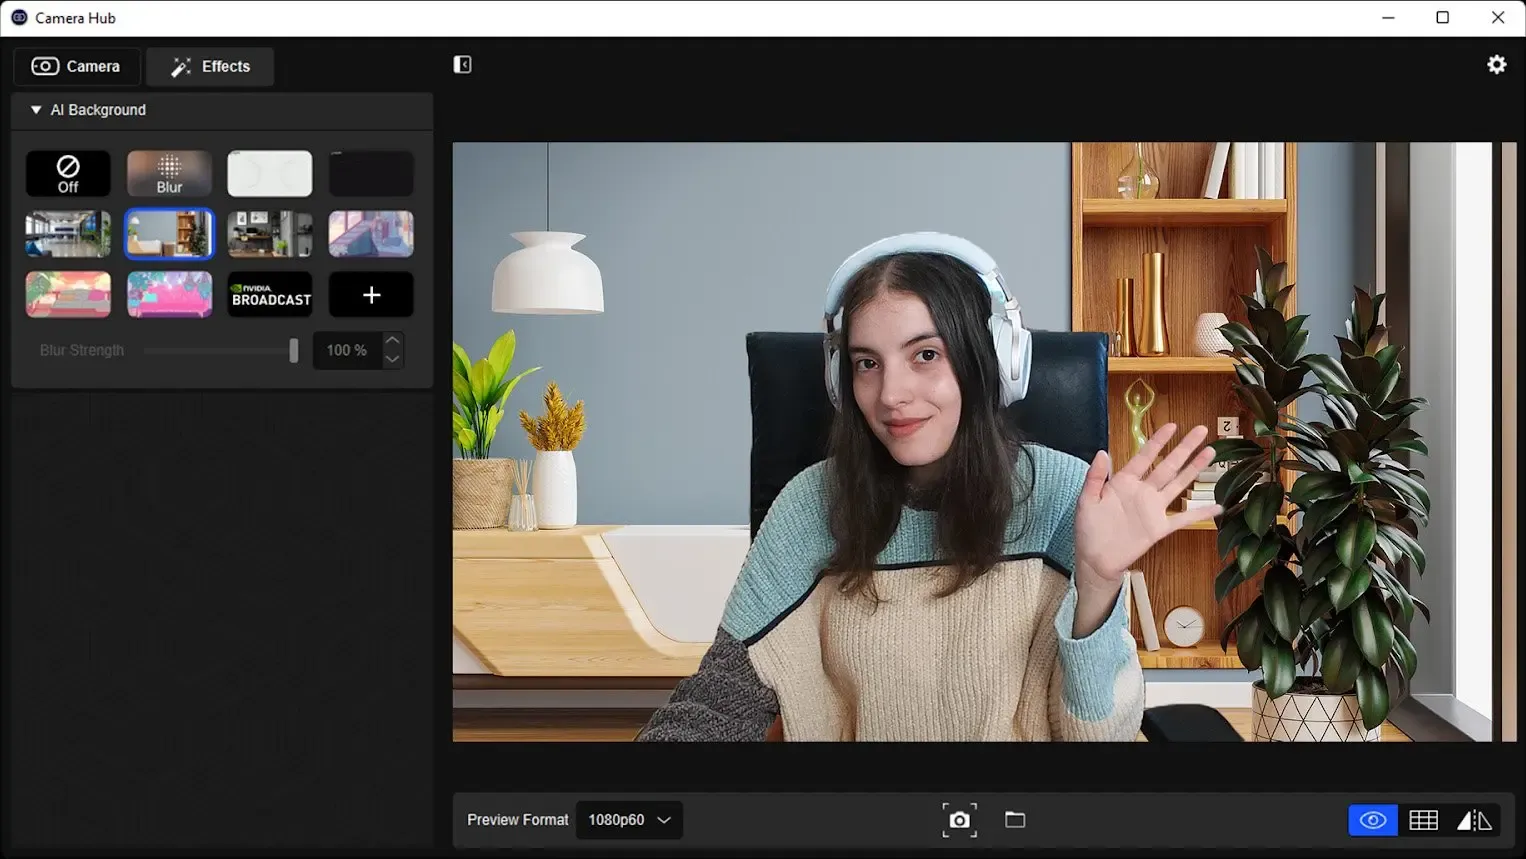Select the pink sofa room background thumbnail
The image size is (1526, 859).
coord(169,295)
